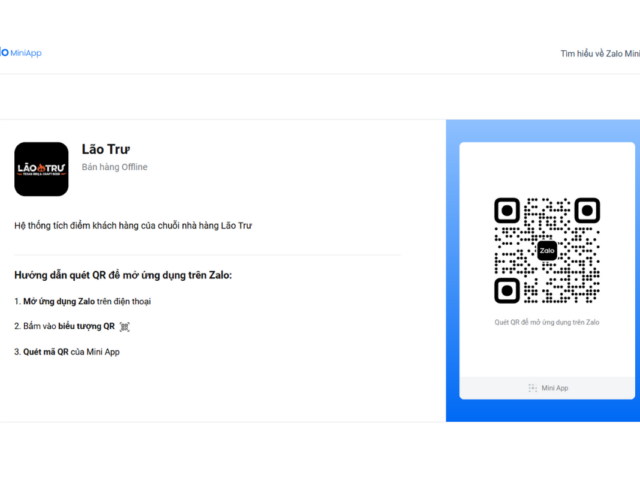Click the Zalo MiniApp logo
Viewport: 640px width, 480px height.
pos(21,53)
